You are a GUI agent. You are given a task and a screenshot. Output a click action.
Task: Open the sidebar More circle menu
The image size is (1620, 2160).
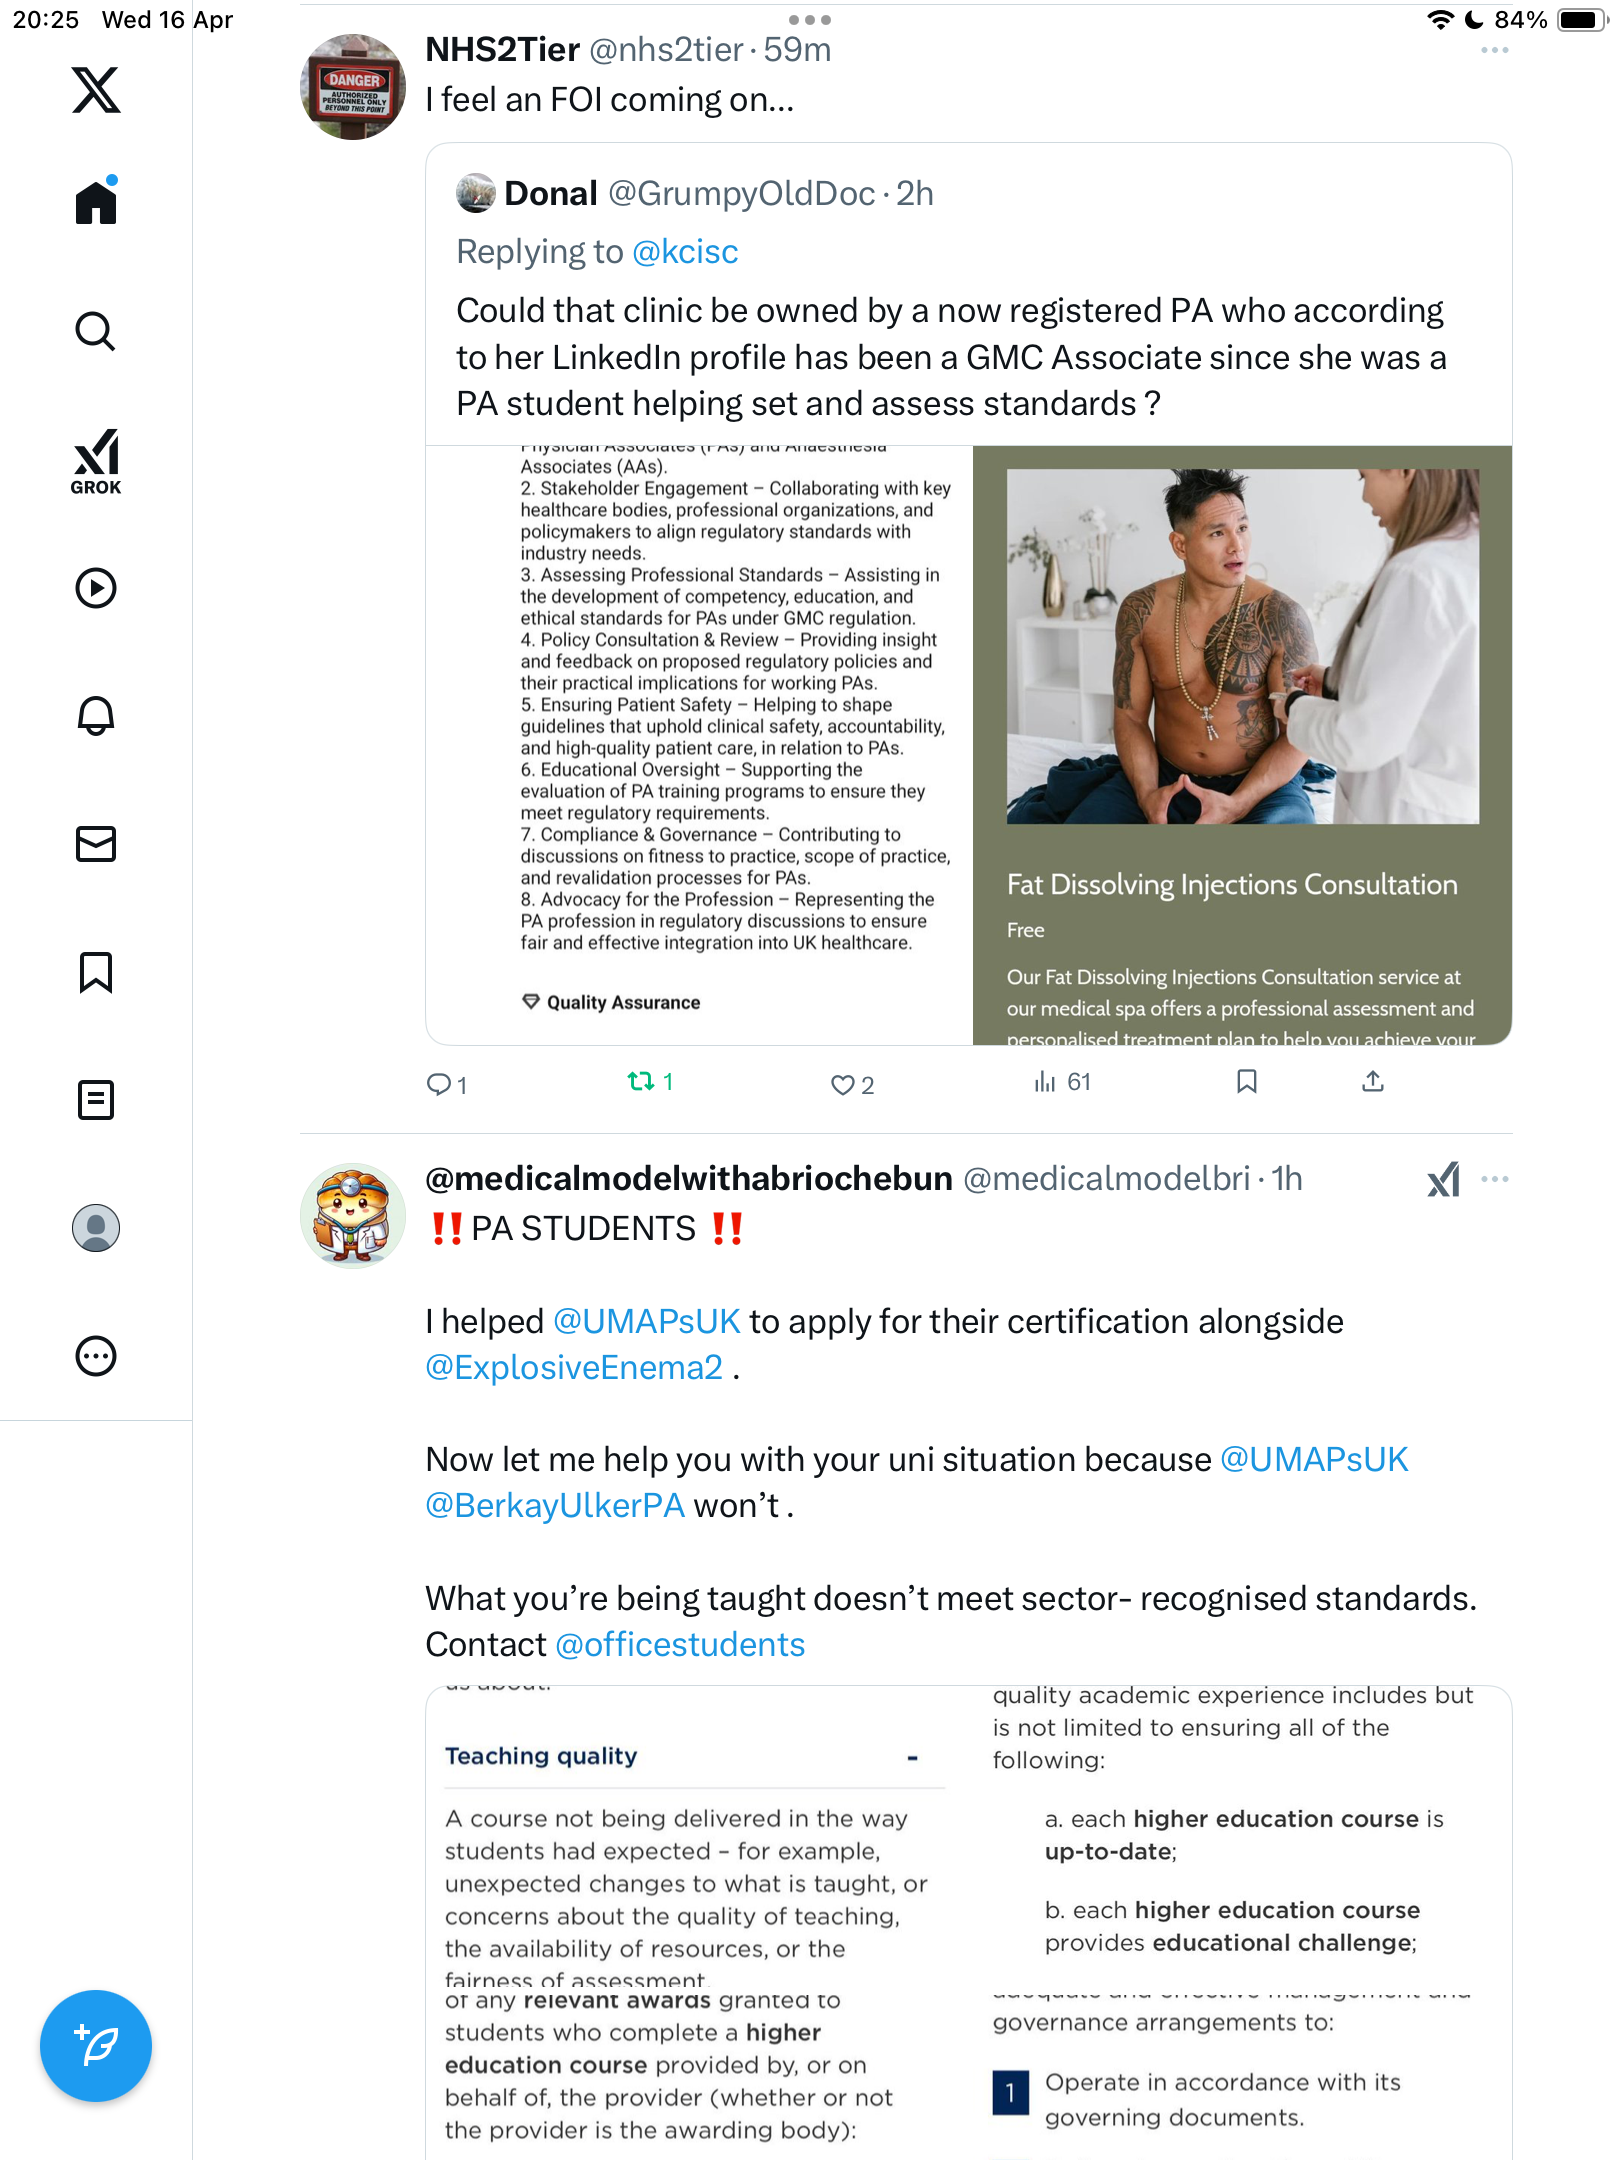coord(96,1356)
